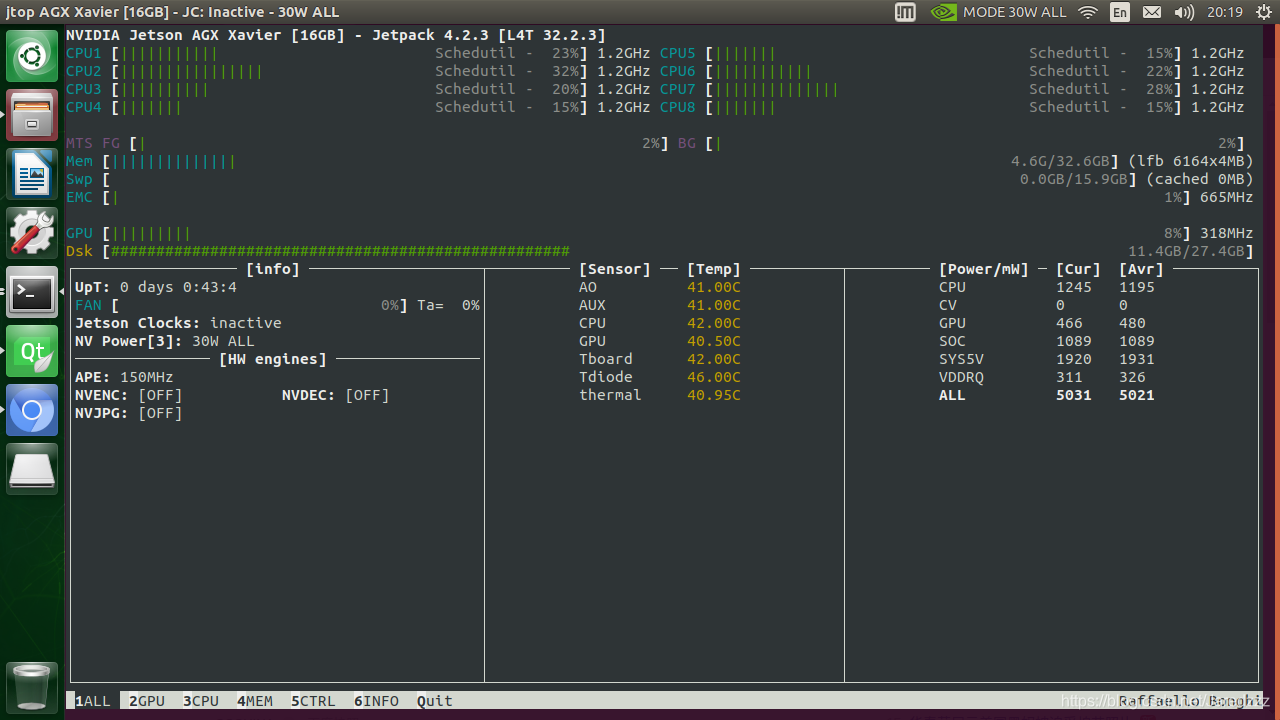Open the sound volume indicator
The width and height of the screenshot is (1280, 720).
(x=1184, y=12)
